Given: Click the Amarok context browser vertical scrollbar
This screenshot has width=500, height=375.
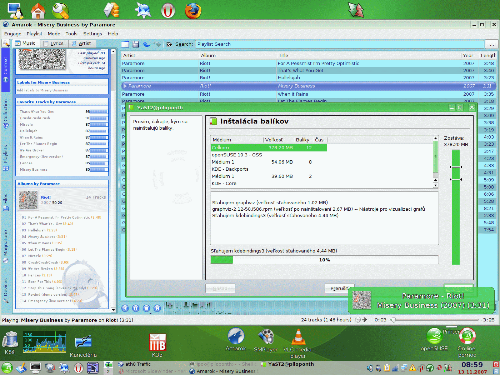Looking at the screenshot, I should point(113,180).
